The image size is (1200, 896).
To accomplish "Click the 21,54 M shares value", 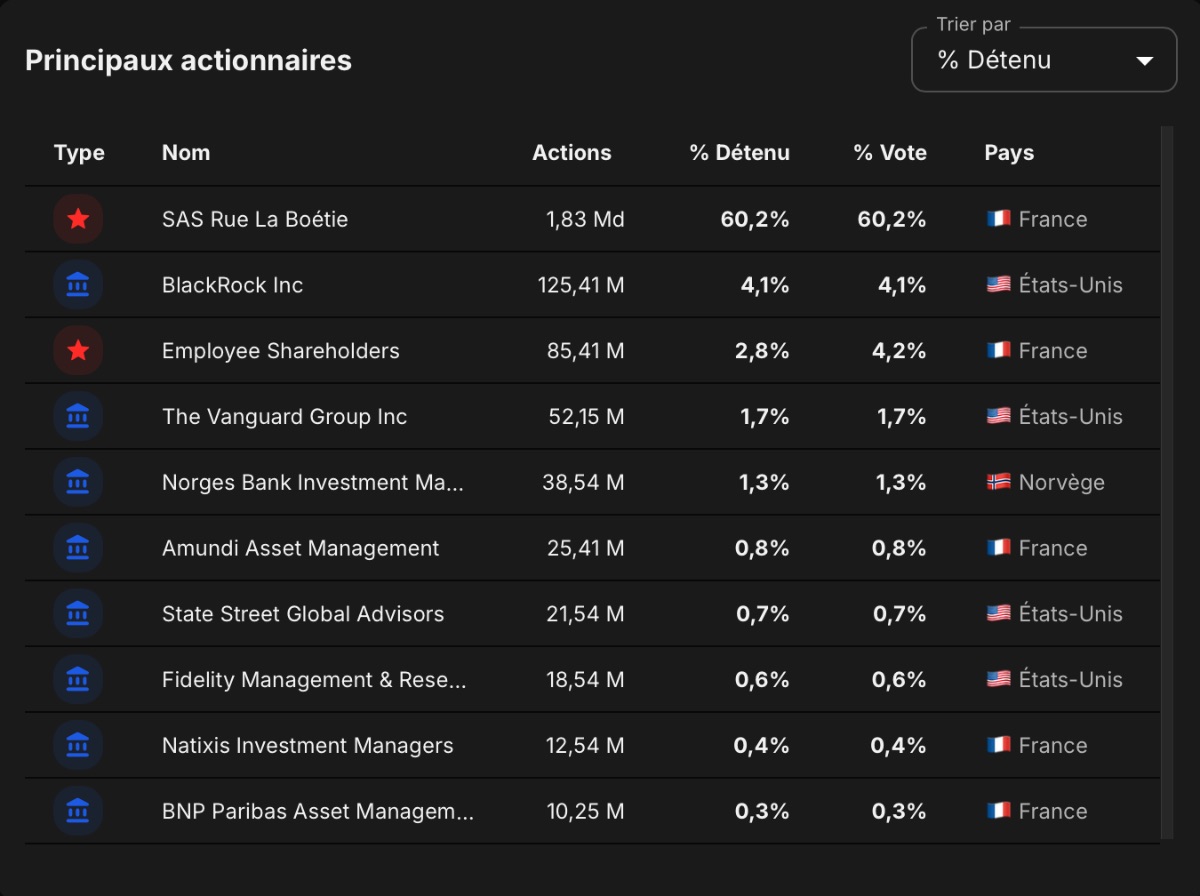I will [x=585, y=614].
